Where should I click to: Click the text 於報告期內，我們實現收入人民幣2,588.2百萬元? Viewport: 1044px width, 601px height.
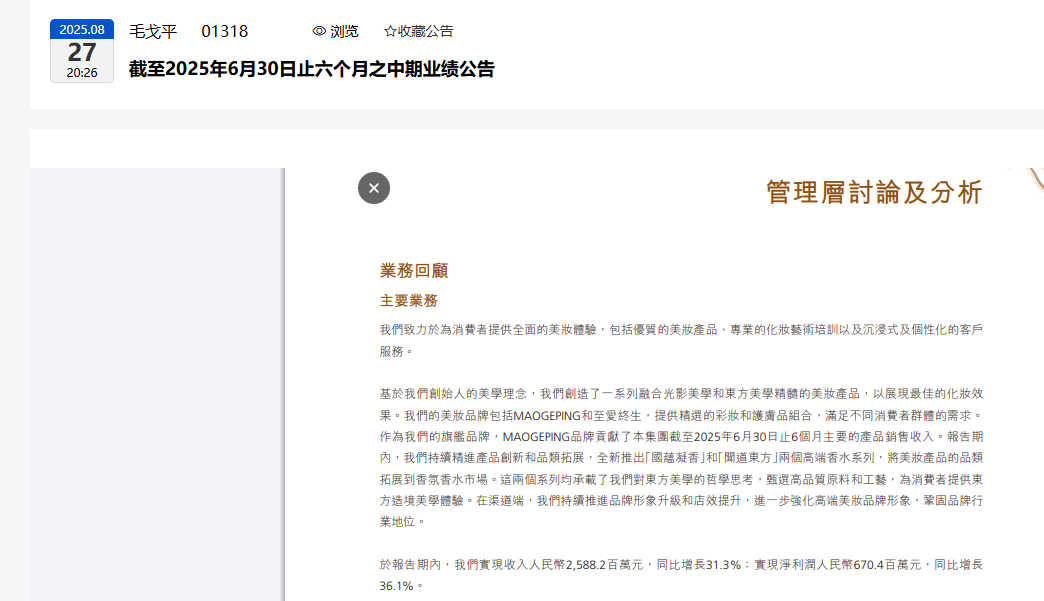511,564
